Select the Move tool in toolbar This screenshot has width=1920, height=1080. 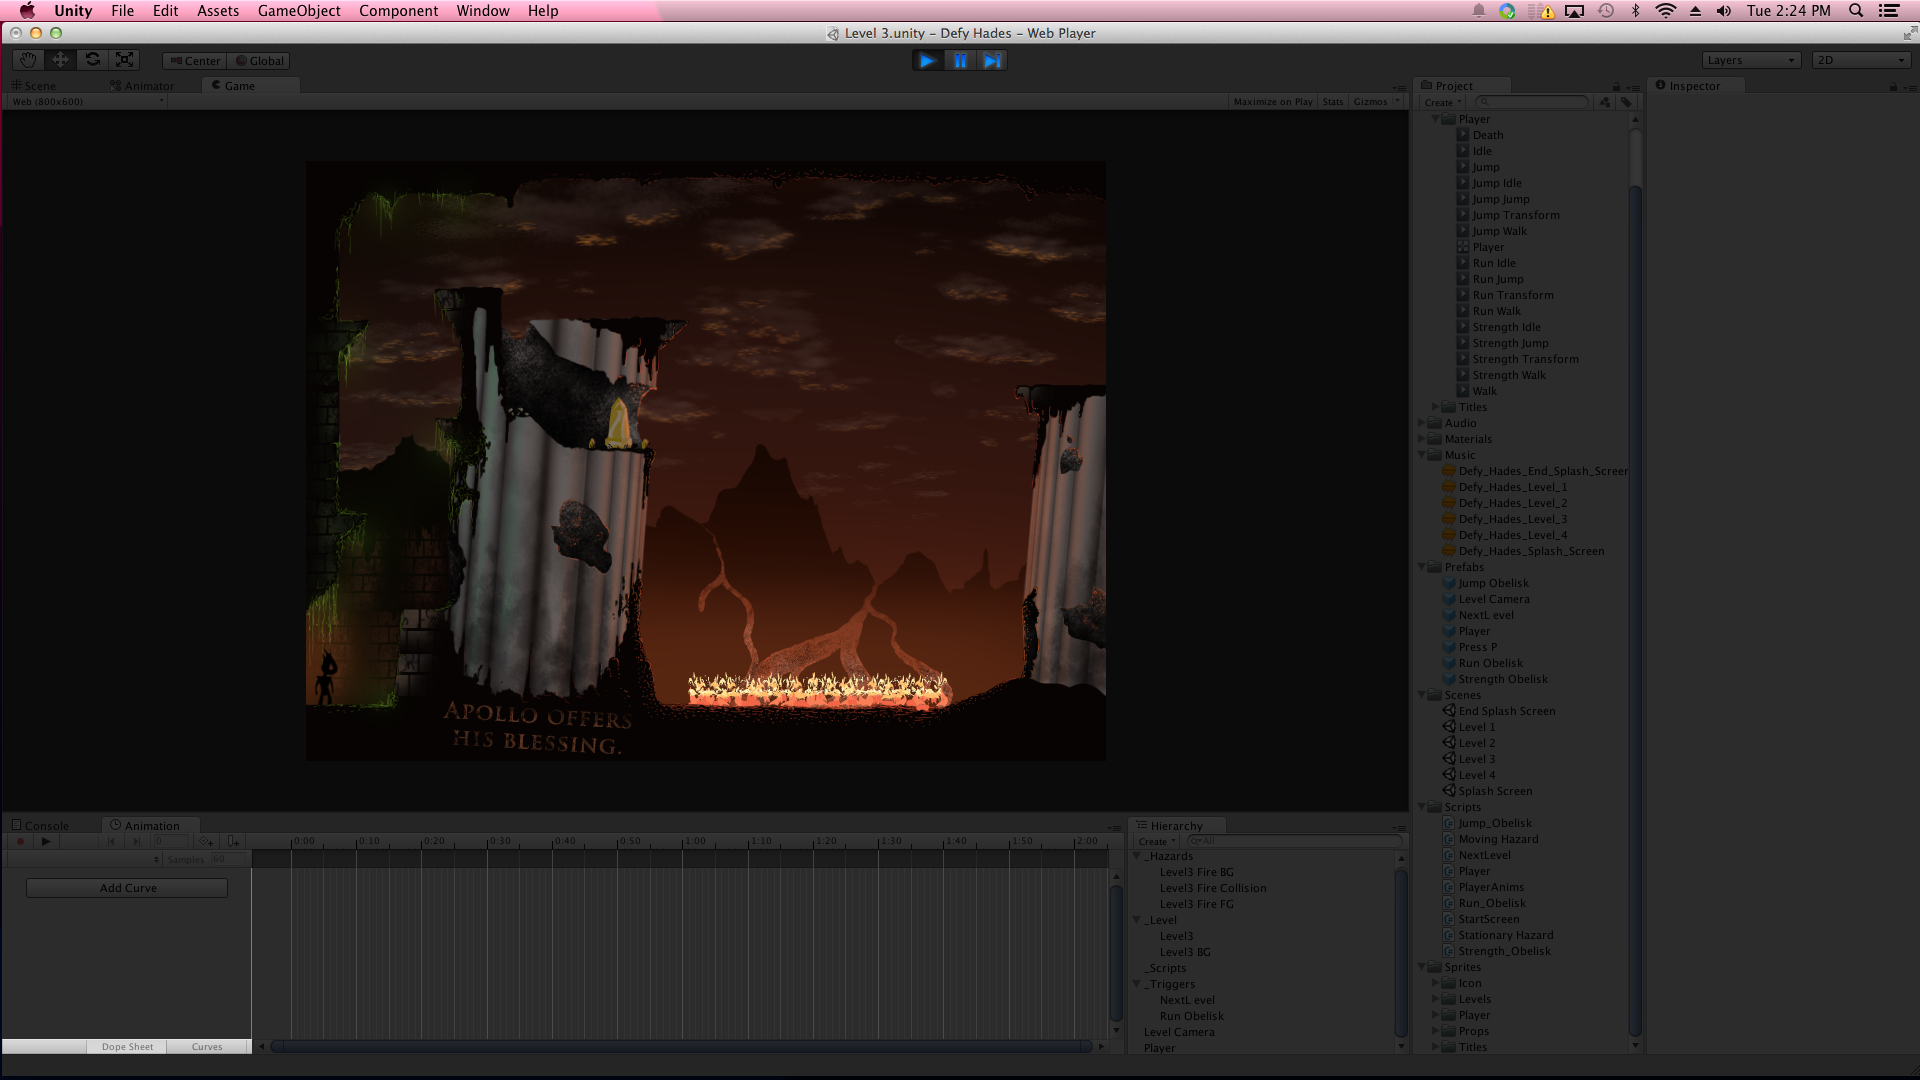pos(60,60)
